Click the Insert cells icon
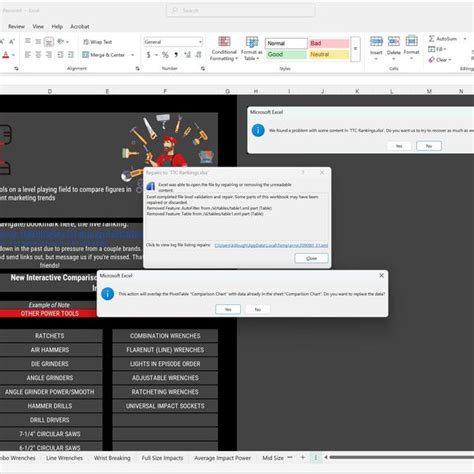This screenshot has width=474, height=474. [376, 41]
